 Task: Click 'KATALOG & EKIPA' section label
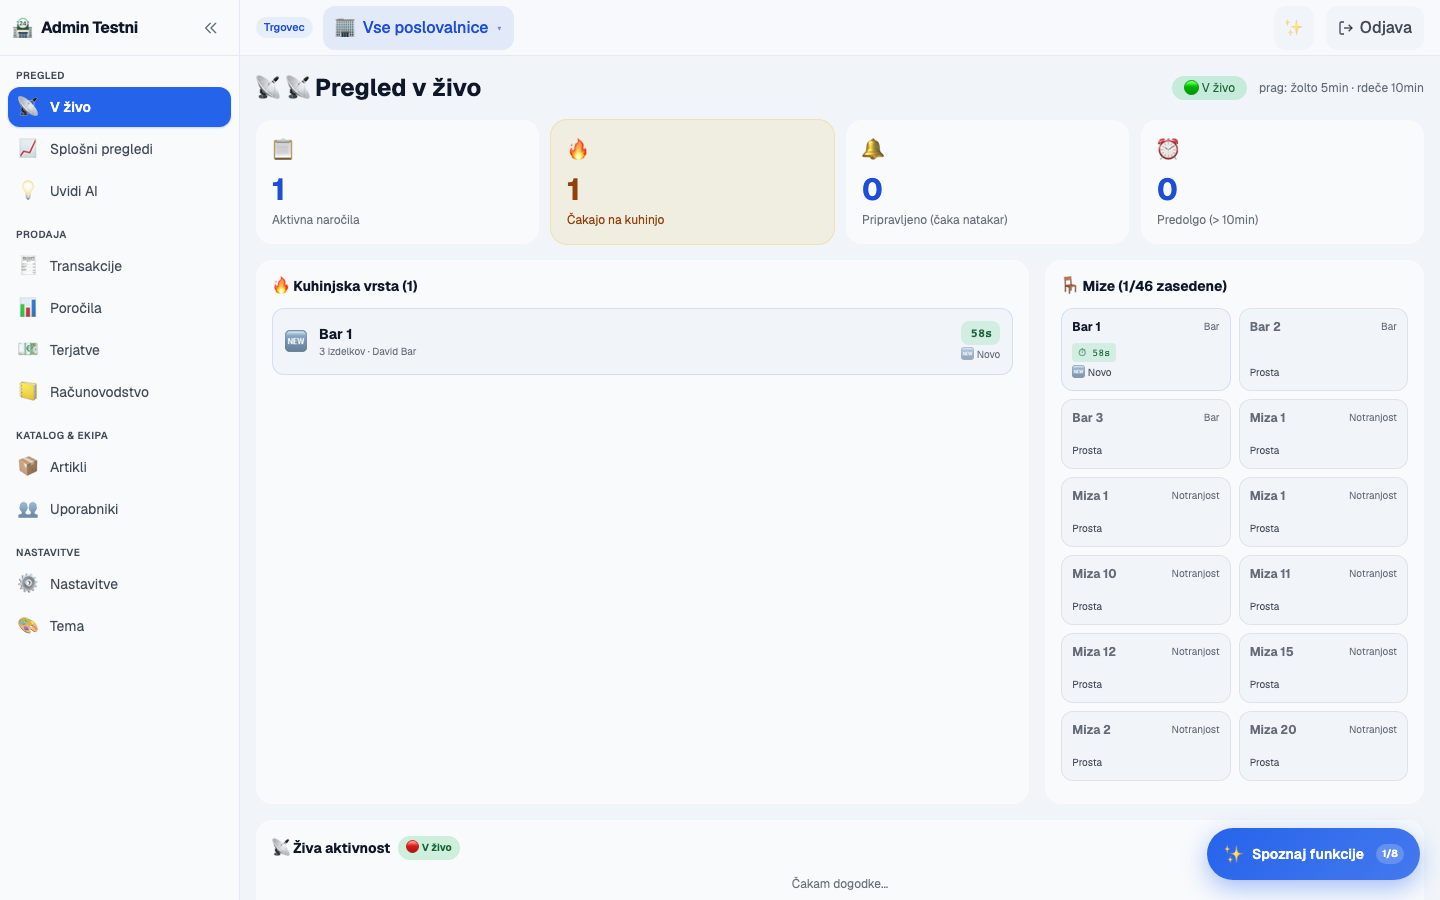(62, 436)
